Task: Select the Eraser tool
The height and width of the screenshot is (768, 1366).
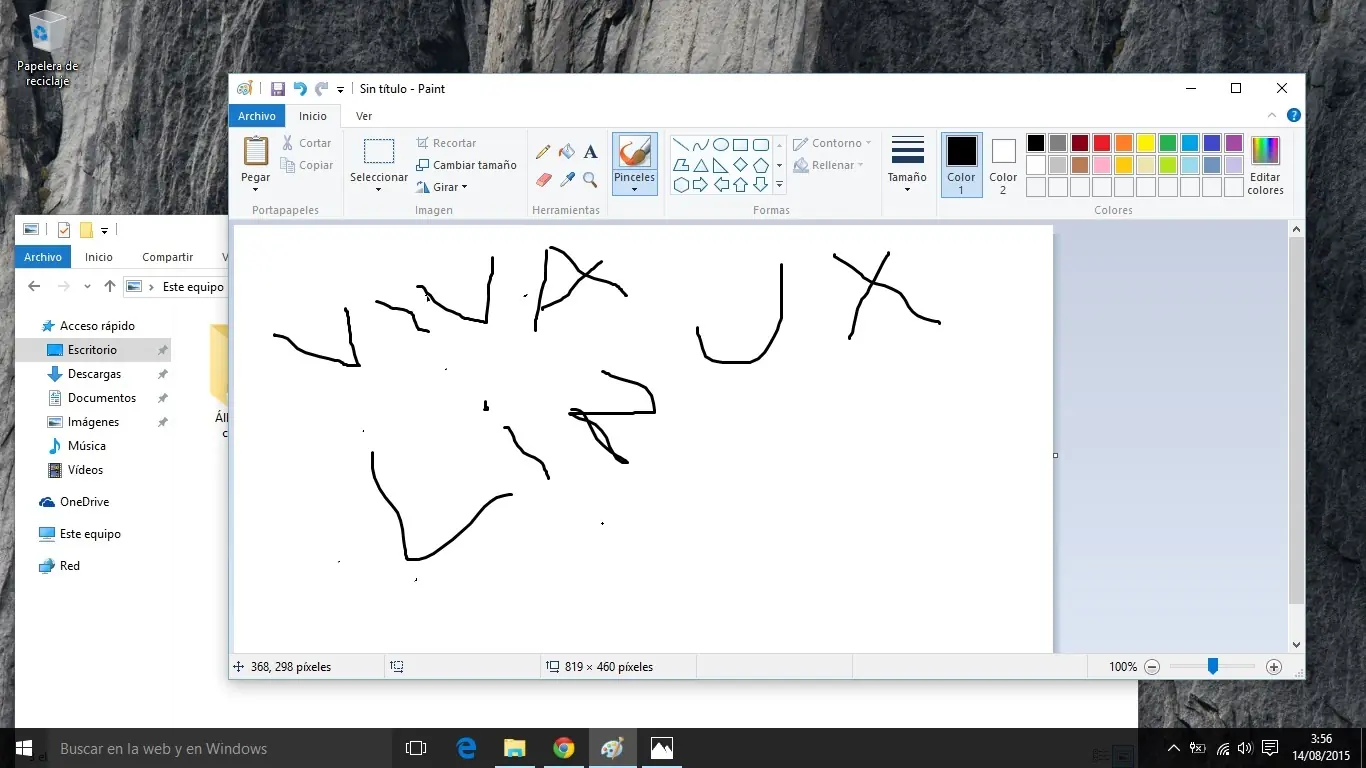Action: click(x=543, y=180)
